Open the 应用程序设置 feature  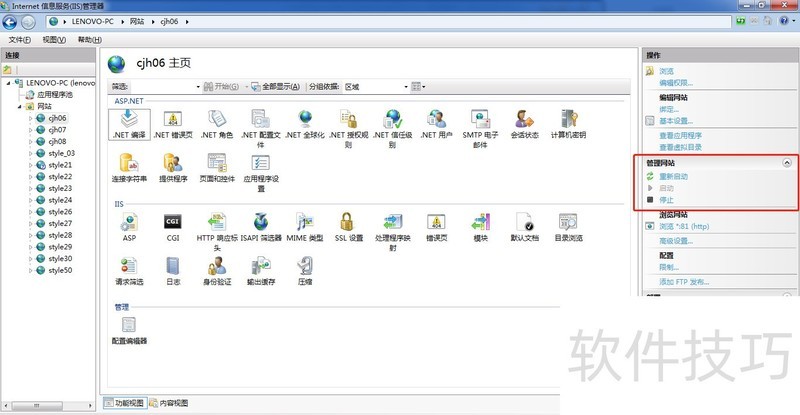261,173
